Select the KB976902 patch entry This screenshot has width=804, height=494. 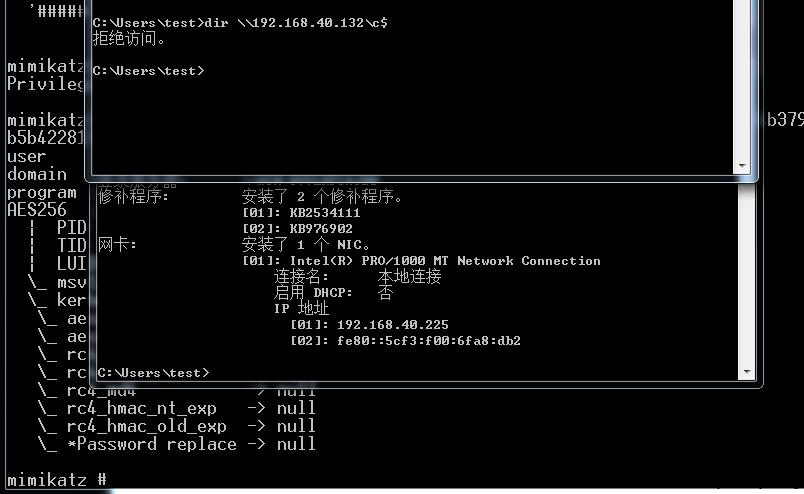pos(297,229)
